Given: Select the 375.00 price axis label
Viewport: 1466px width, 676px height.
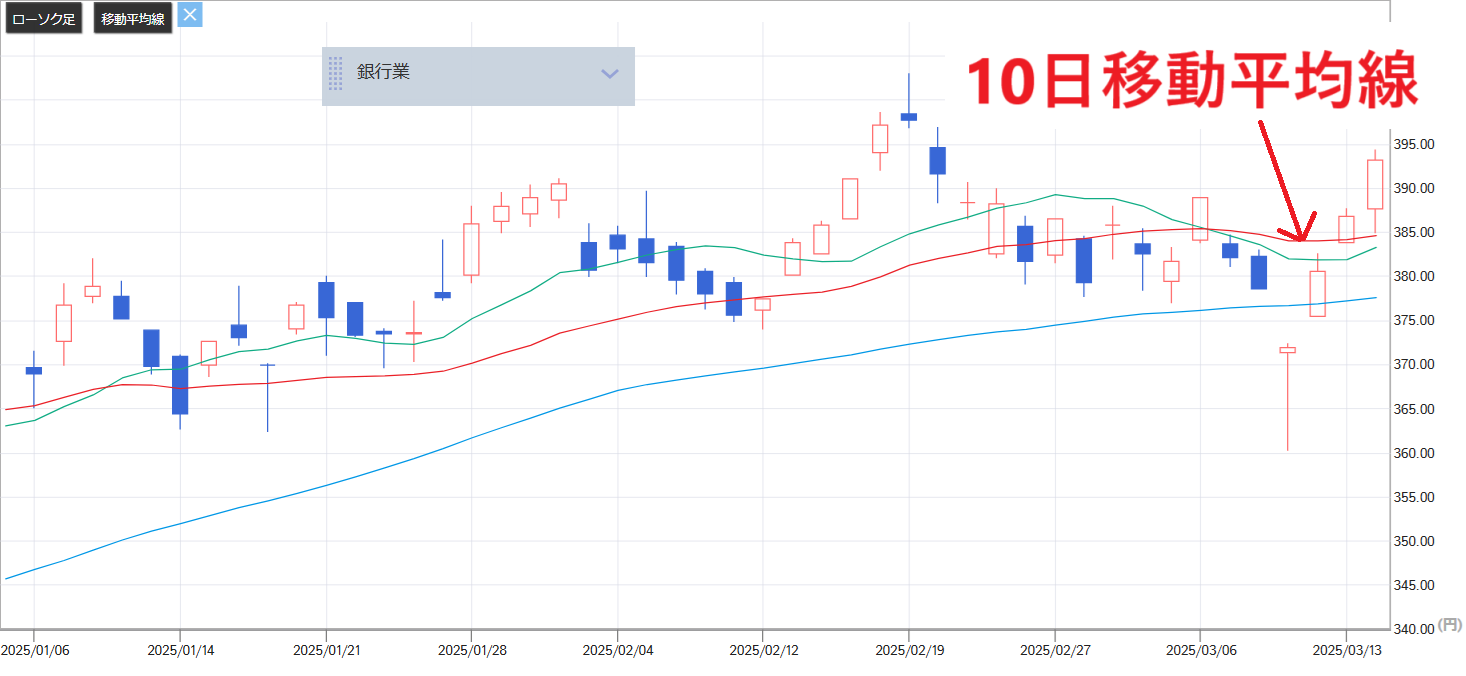Looking at the screenshot, I should tap(1414, 321).
